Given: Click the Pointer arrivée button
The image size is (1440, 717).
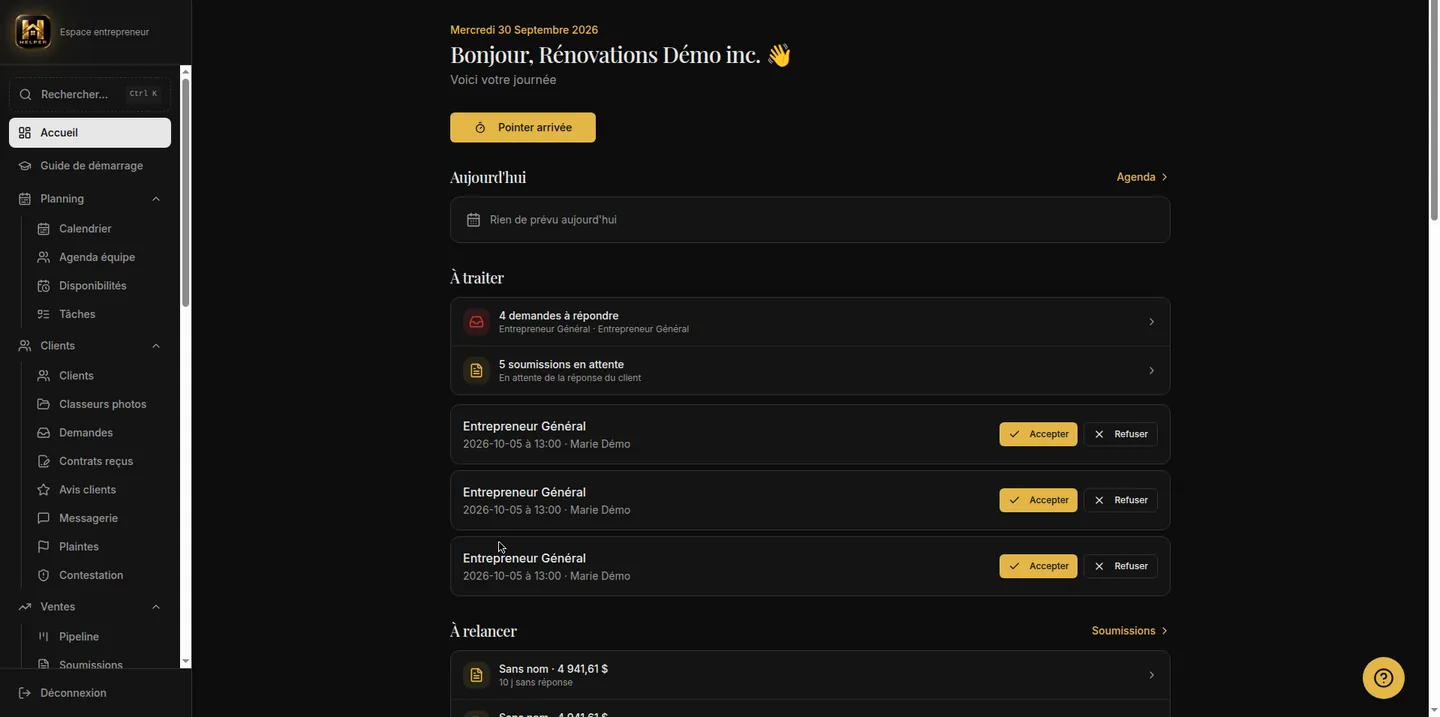Looking at the screenshot, I should point(523,128).
